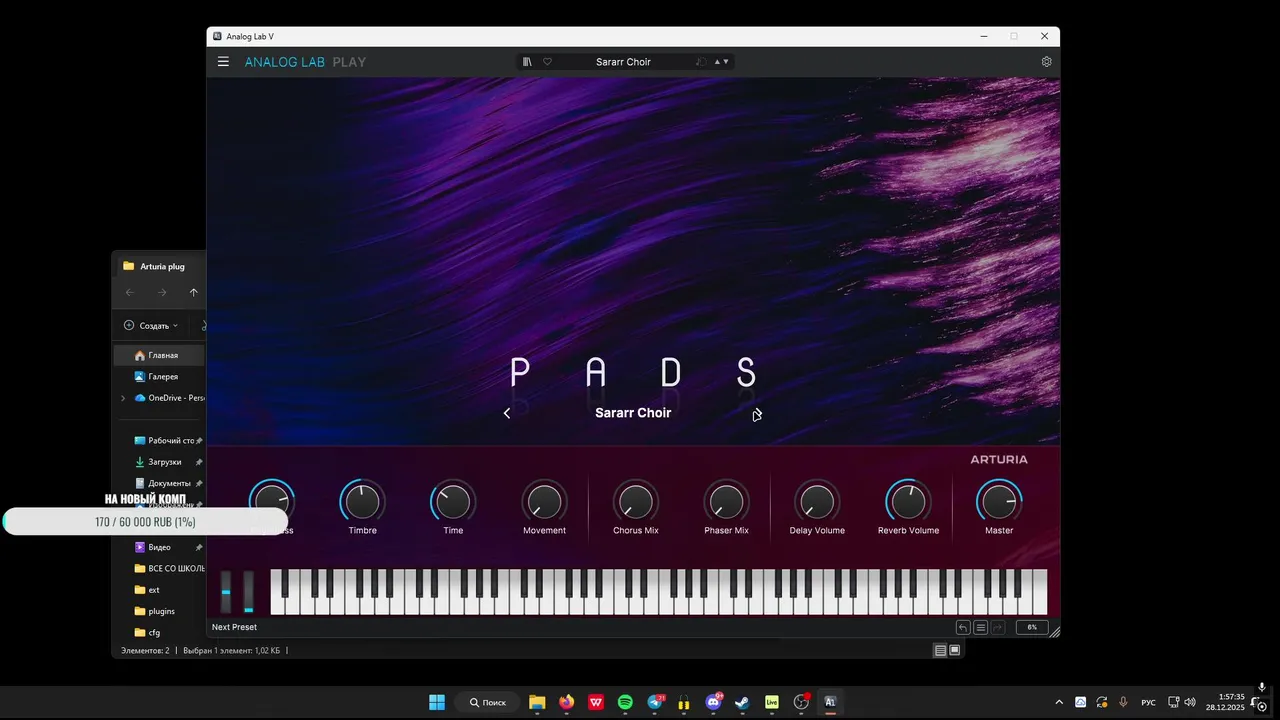Favorite the Sararr Choir preset with heart
1280x720 pixels.
(547, 62)
